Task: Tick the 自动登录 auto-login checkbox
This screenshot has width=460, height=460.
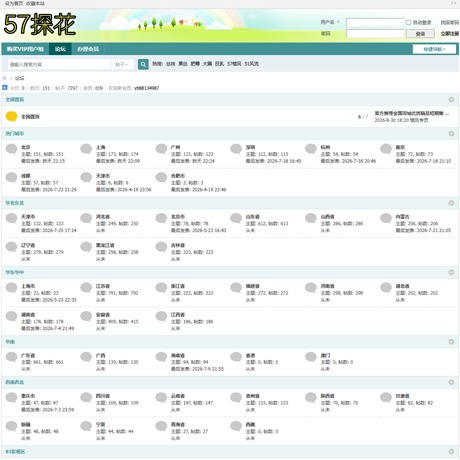Action: tap(408, 22)
